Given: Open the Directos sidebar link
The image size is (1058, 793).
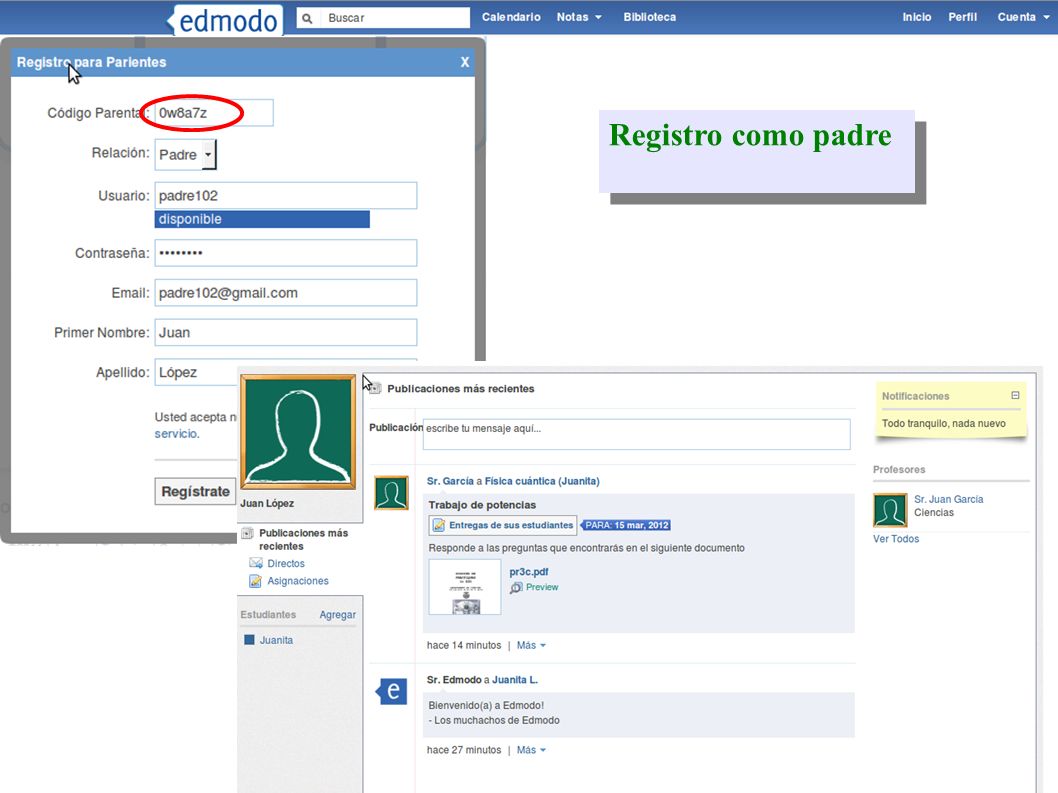Looking at the screenshot, I should click(x=286, y=564).
